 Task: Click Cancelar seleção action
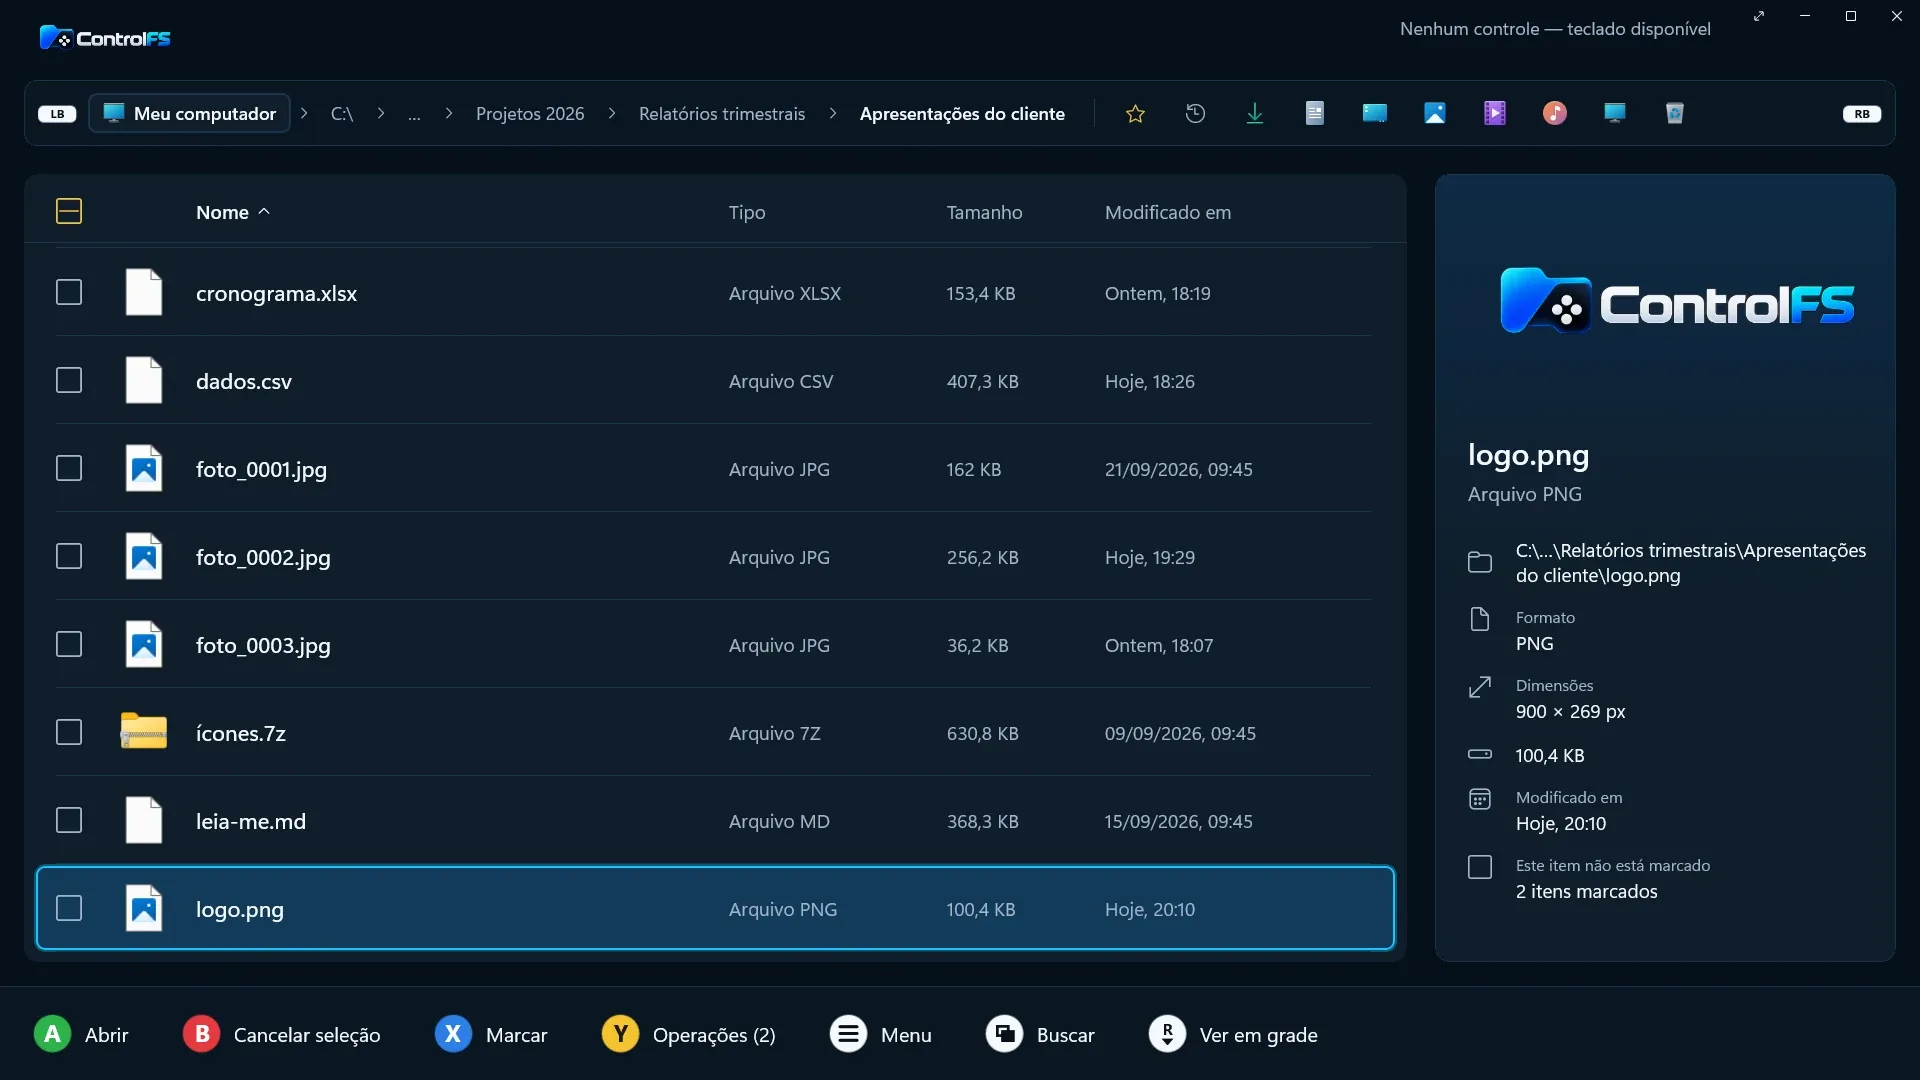click(x=281, y=1034)
